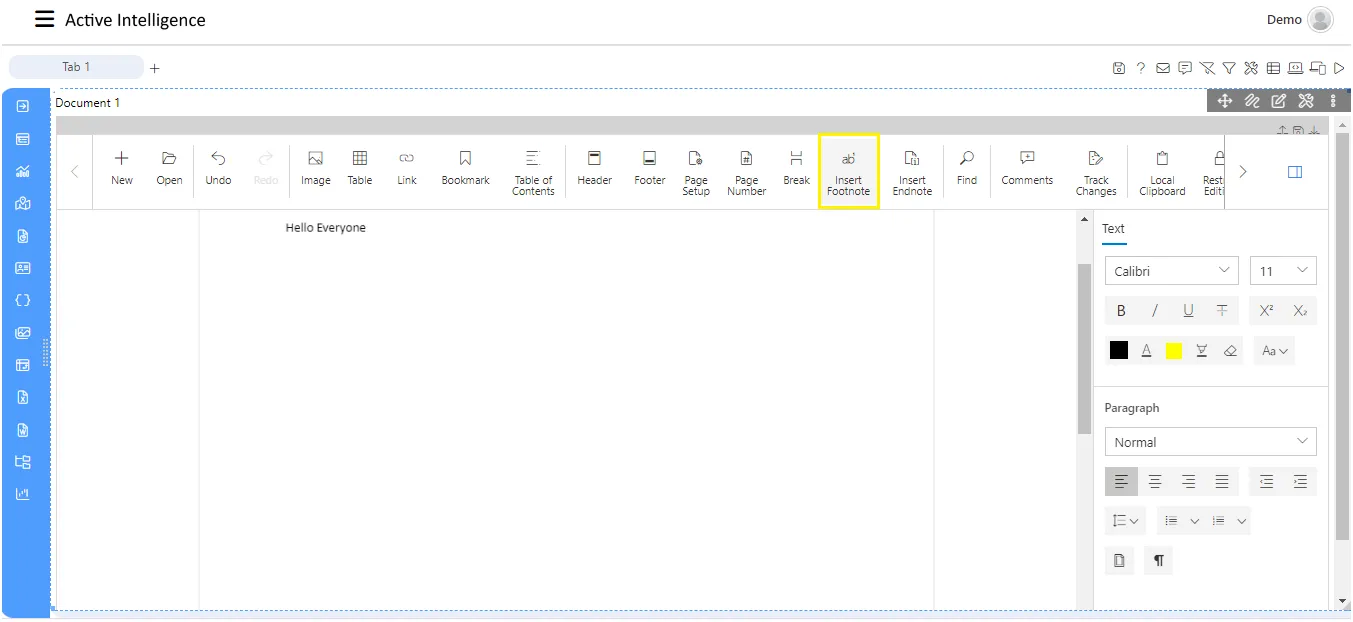Click the Break toolbar button

[x=796, y=168]
